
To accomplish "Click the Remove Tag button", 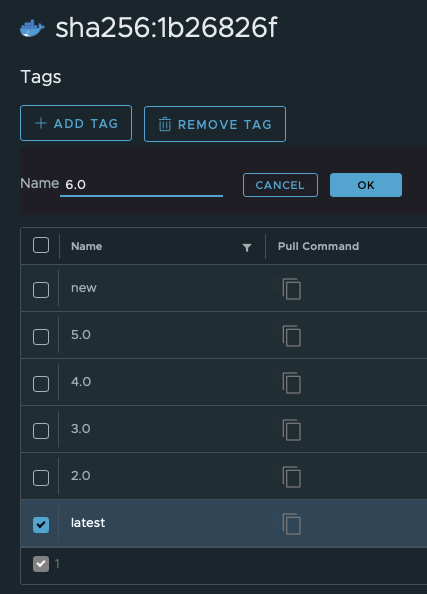I will point(215,124).
